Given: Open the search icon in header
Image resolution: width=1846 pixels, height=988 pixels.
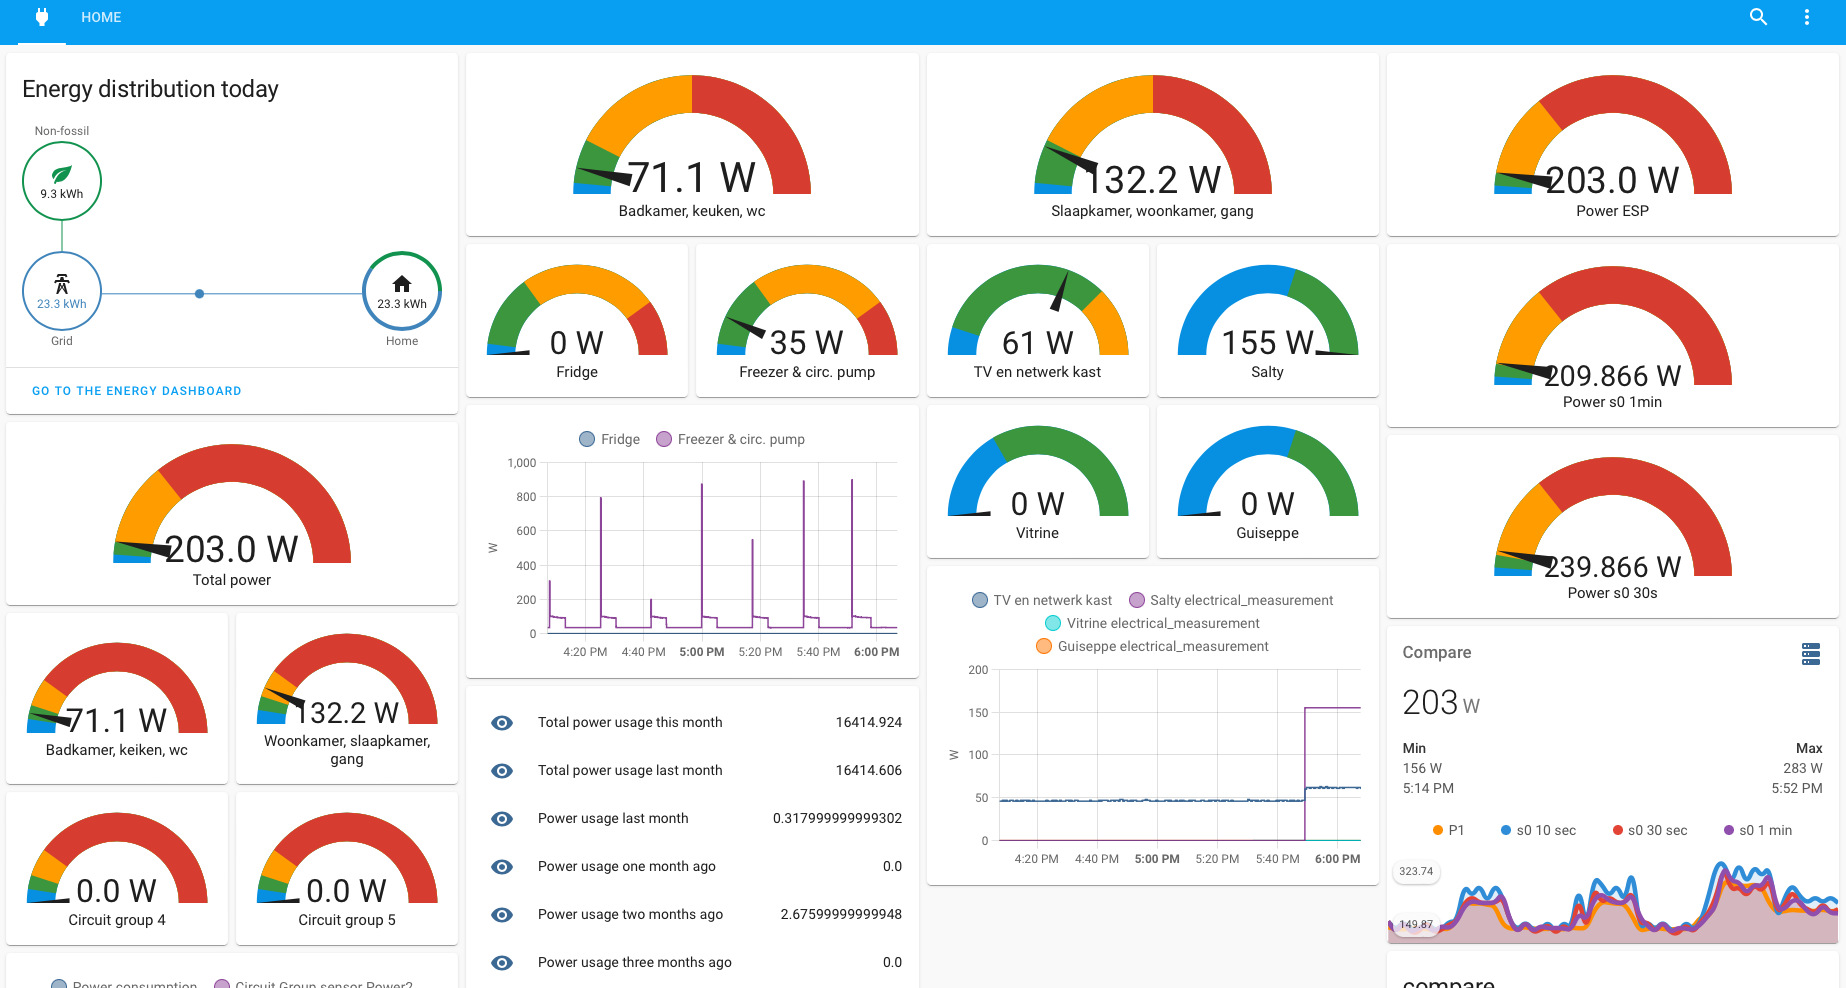Looking at the screenshot, I should (x=1758, y=17).
